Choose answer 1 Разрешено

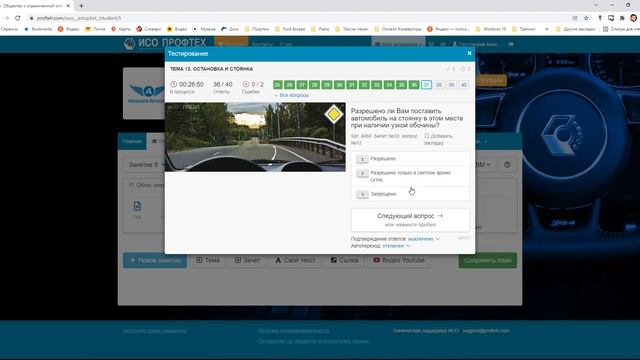[410, 159]
